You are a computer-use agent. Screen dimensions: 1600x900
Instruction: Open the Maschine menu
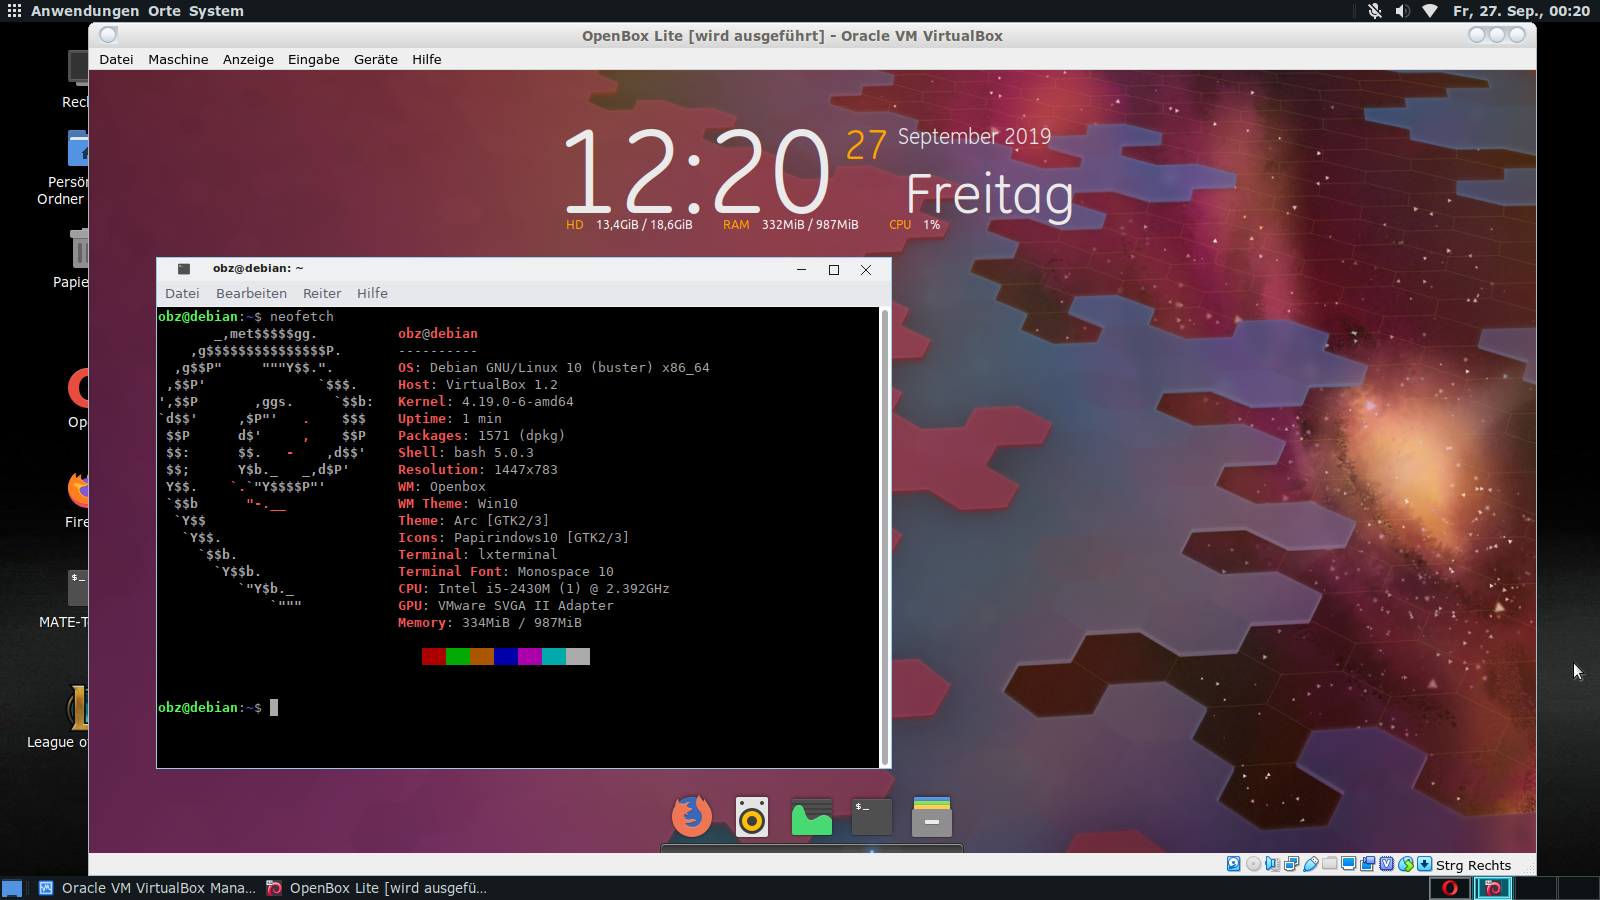(x=178, y=59)
